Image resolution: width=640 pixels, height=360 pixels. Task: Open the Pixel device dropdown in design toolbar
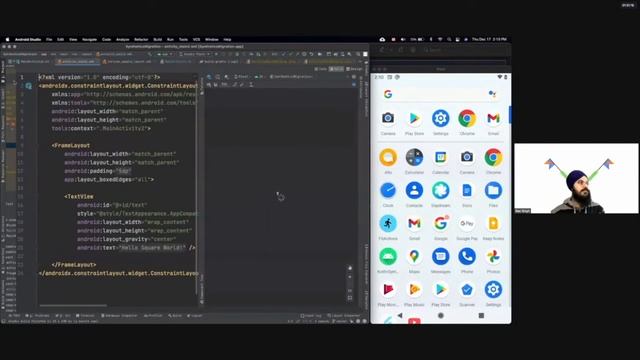click(x=243, y=77)
